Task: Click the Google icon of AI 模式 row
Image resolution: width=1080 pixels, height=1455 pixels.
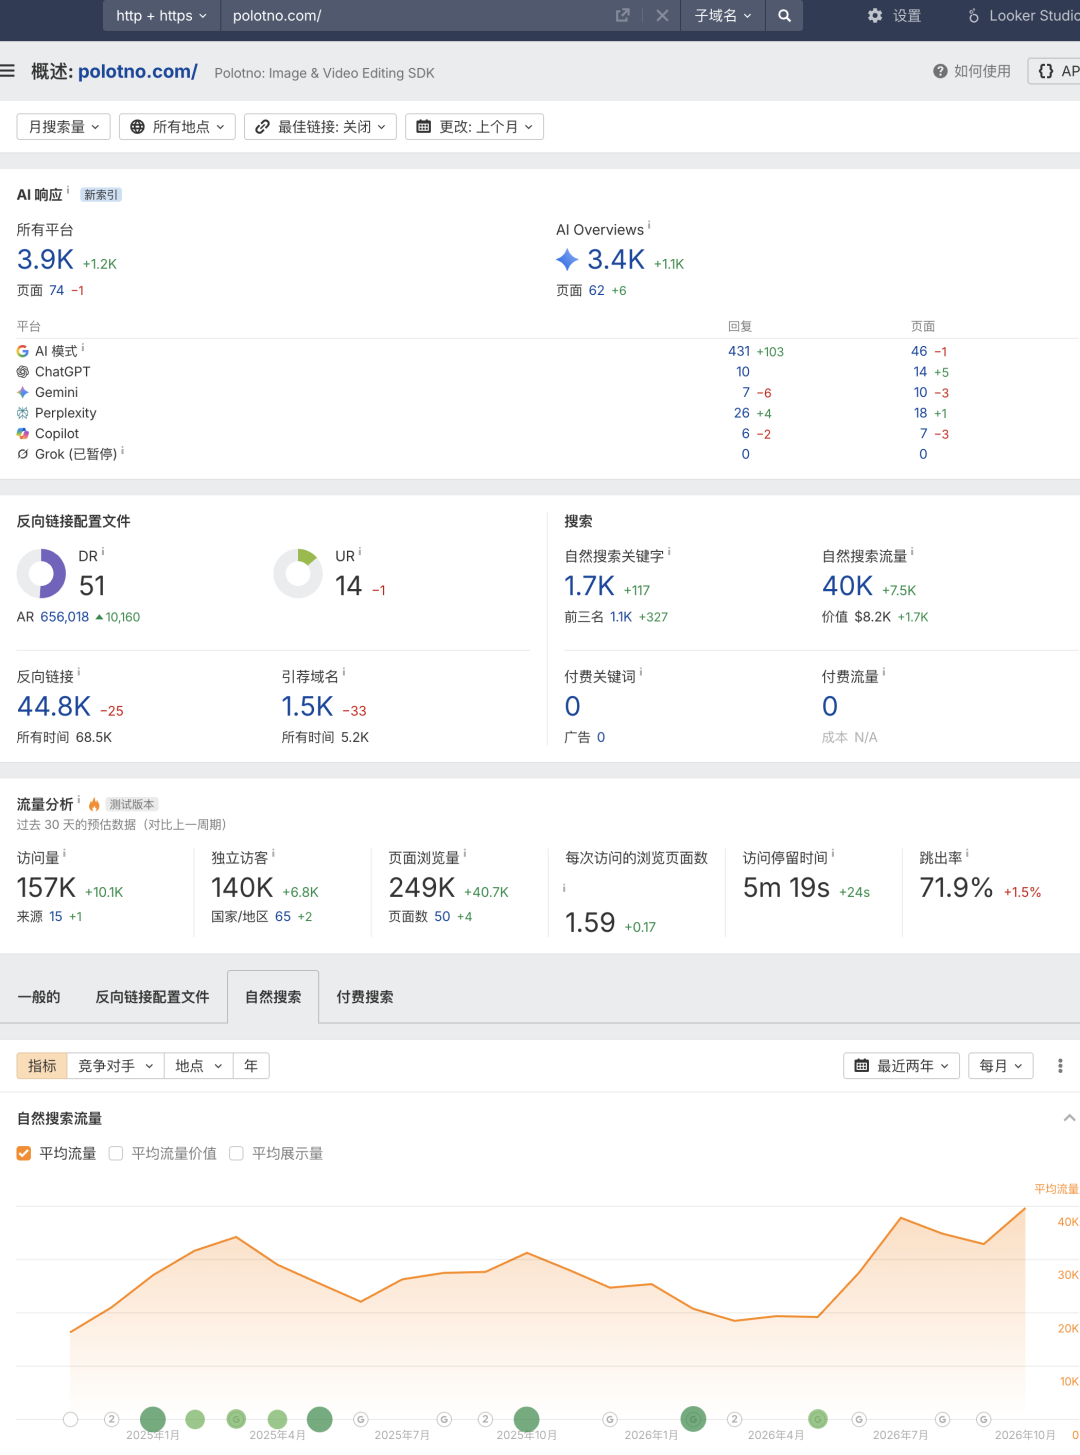Action: (23, 351)
